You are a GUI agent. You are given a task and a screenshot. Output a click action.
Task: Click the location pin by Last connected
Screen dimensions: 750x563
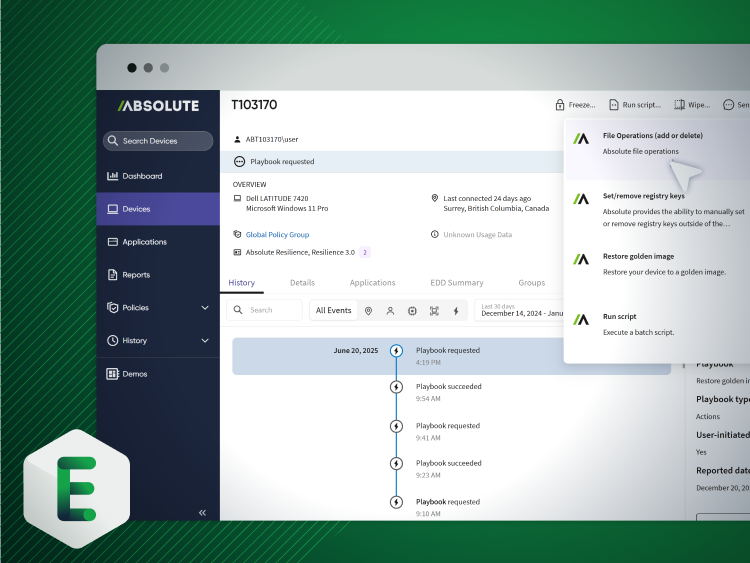(434, 198)
